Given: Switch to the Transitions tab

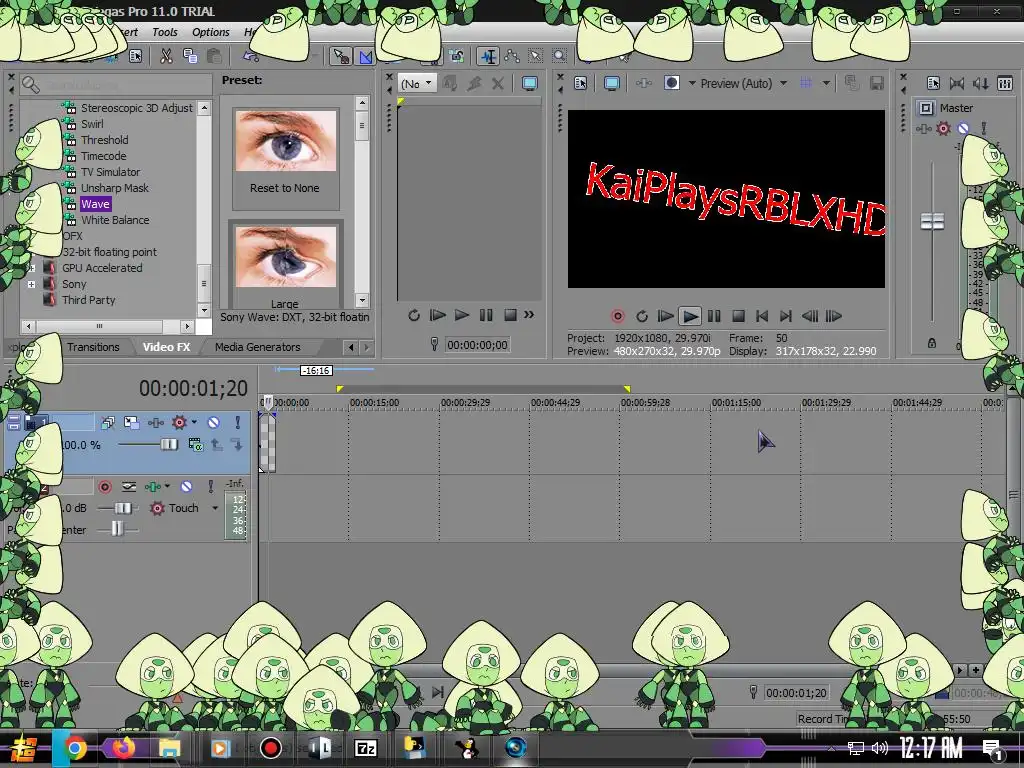Looking at the screenshot, I should click(x=93, y=347).
